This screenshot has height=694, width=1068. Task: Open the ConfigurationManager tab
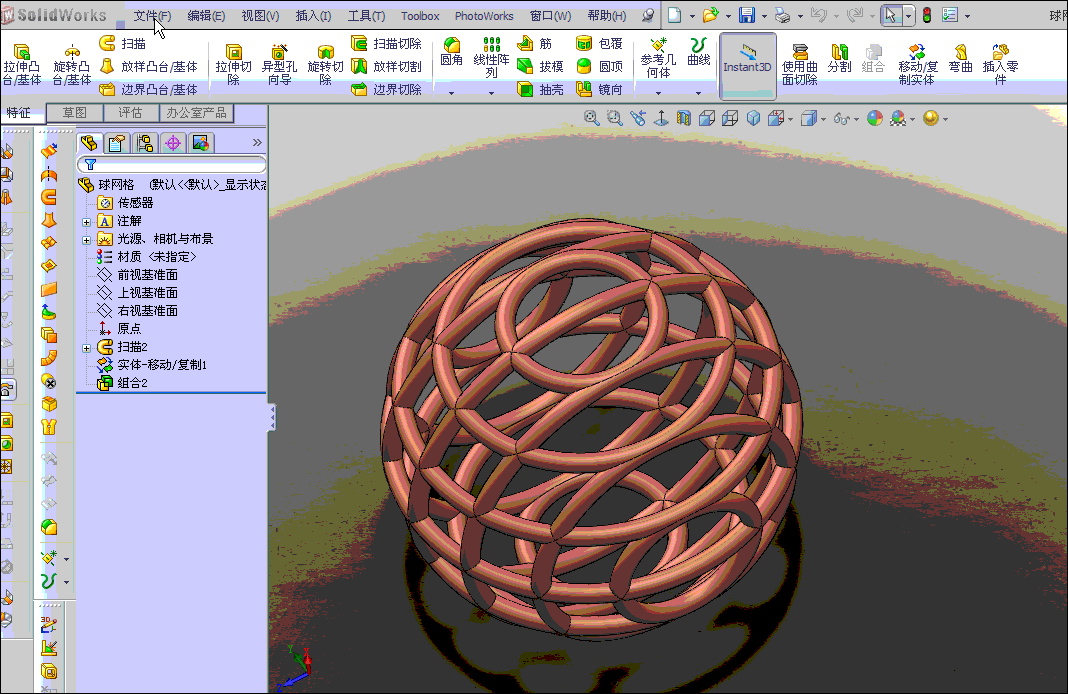pyautogui.click(x=144, y=143)
